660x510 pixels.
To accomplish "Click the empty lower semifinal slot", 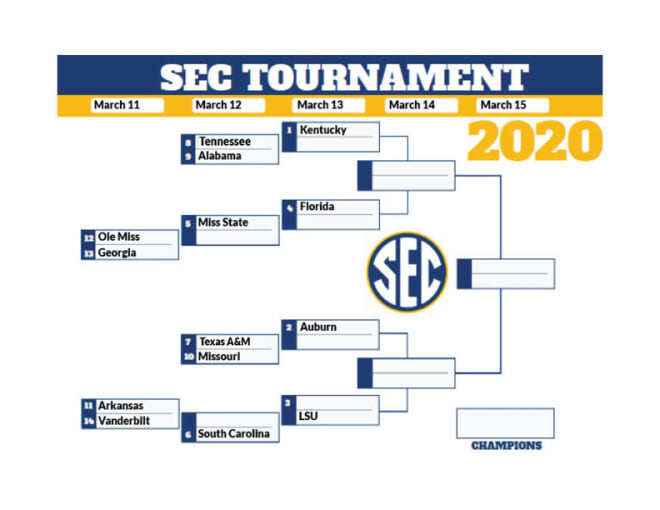I will (x=406, y=373).
